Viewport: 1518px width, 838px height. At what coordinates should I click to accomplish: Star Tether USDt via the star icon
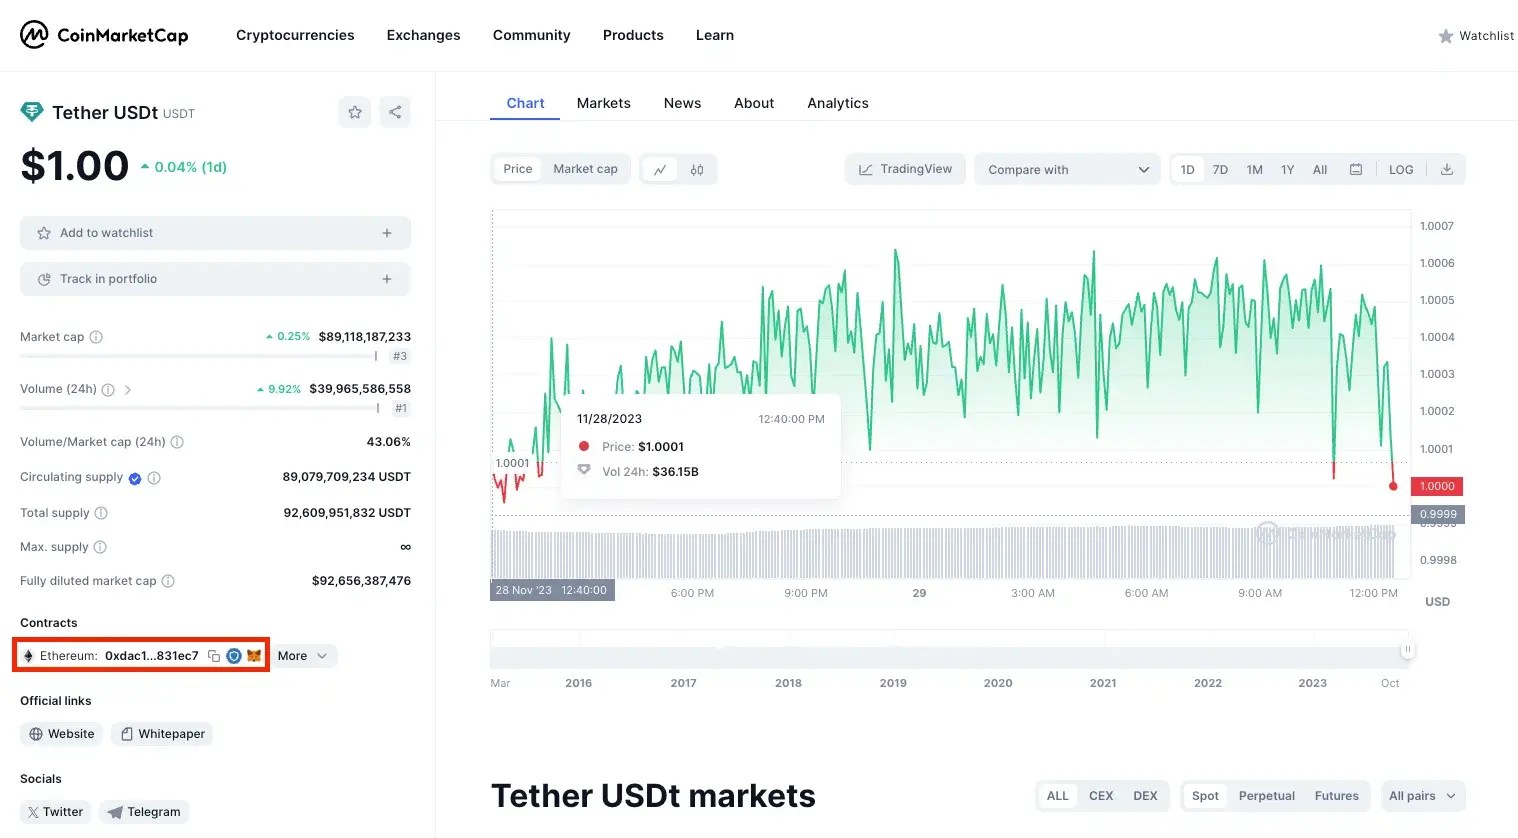[354, 112]
